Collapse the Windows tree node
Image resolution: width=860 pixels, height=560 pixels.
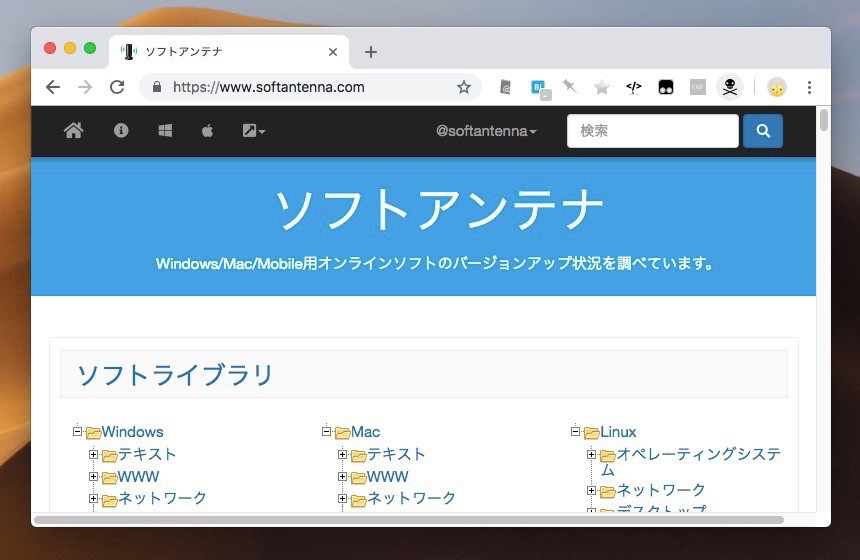point(77,431)
